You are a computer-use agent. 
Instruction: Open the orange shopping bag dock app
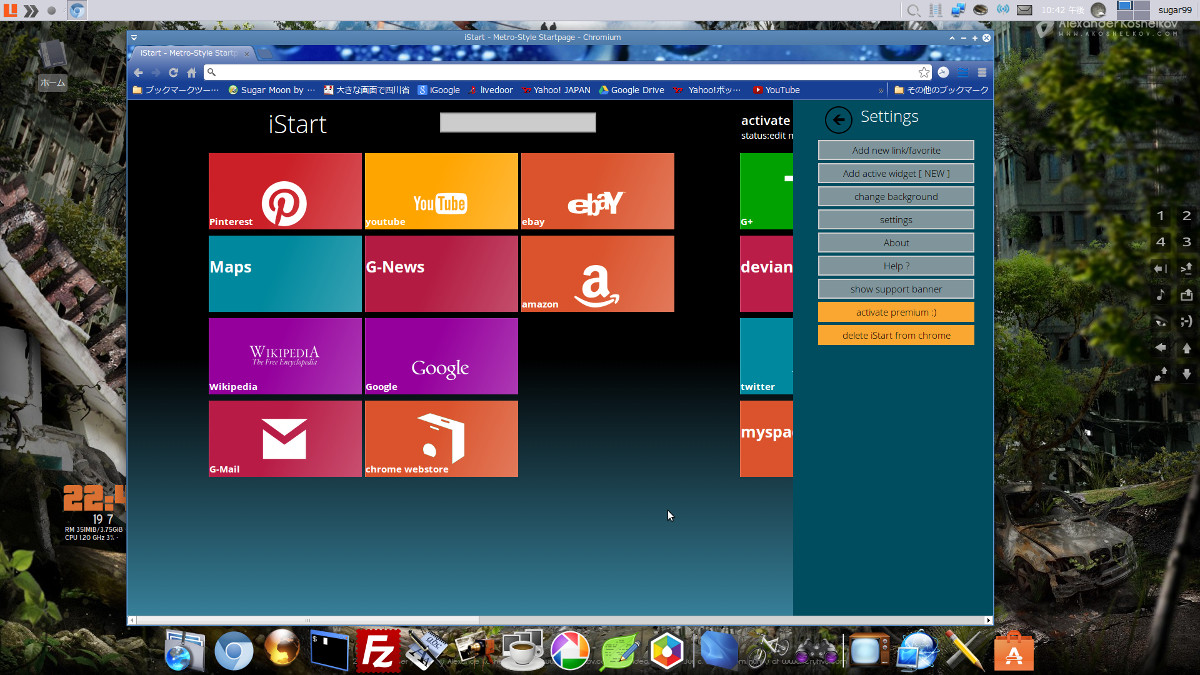click(x=1013, y=651)
